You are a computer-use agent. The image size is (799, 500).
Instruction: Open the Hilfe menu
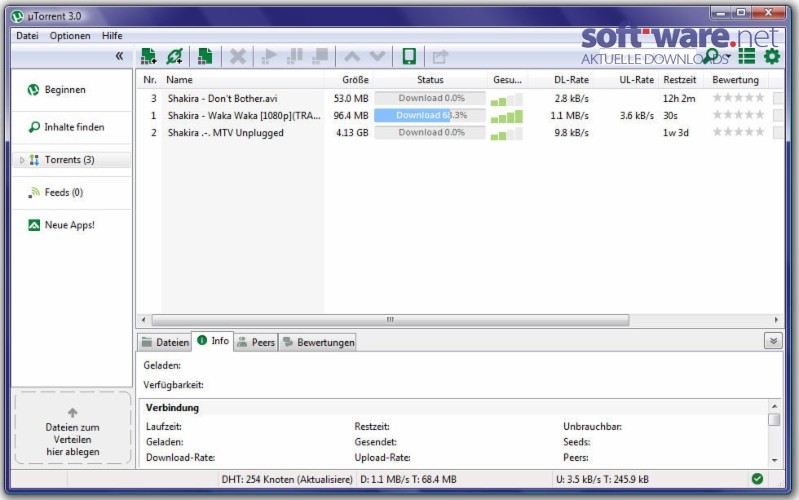coord(112,36)
